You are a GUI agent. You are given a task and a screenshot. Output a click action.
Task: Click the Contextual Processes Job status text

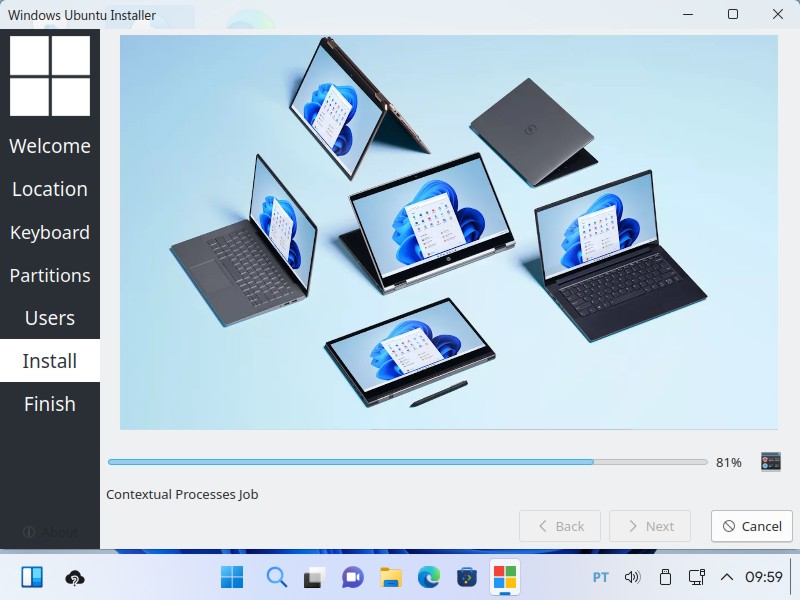(x=182, y=494)
